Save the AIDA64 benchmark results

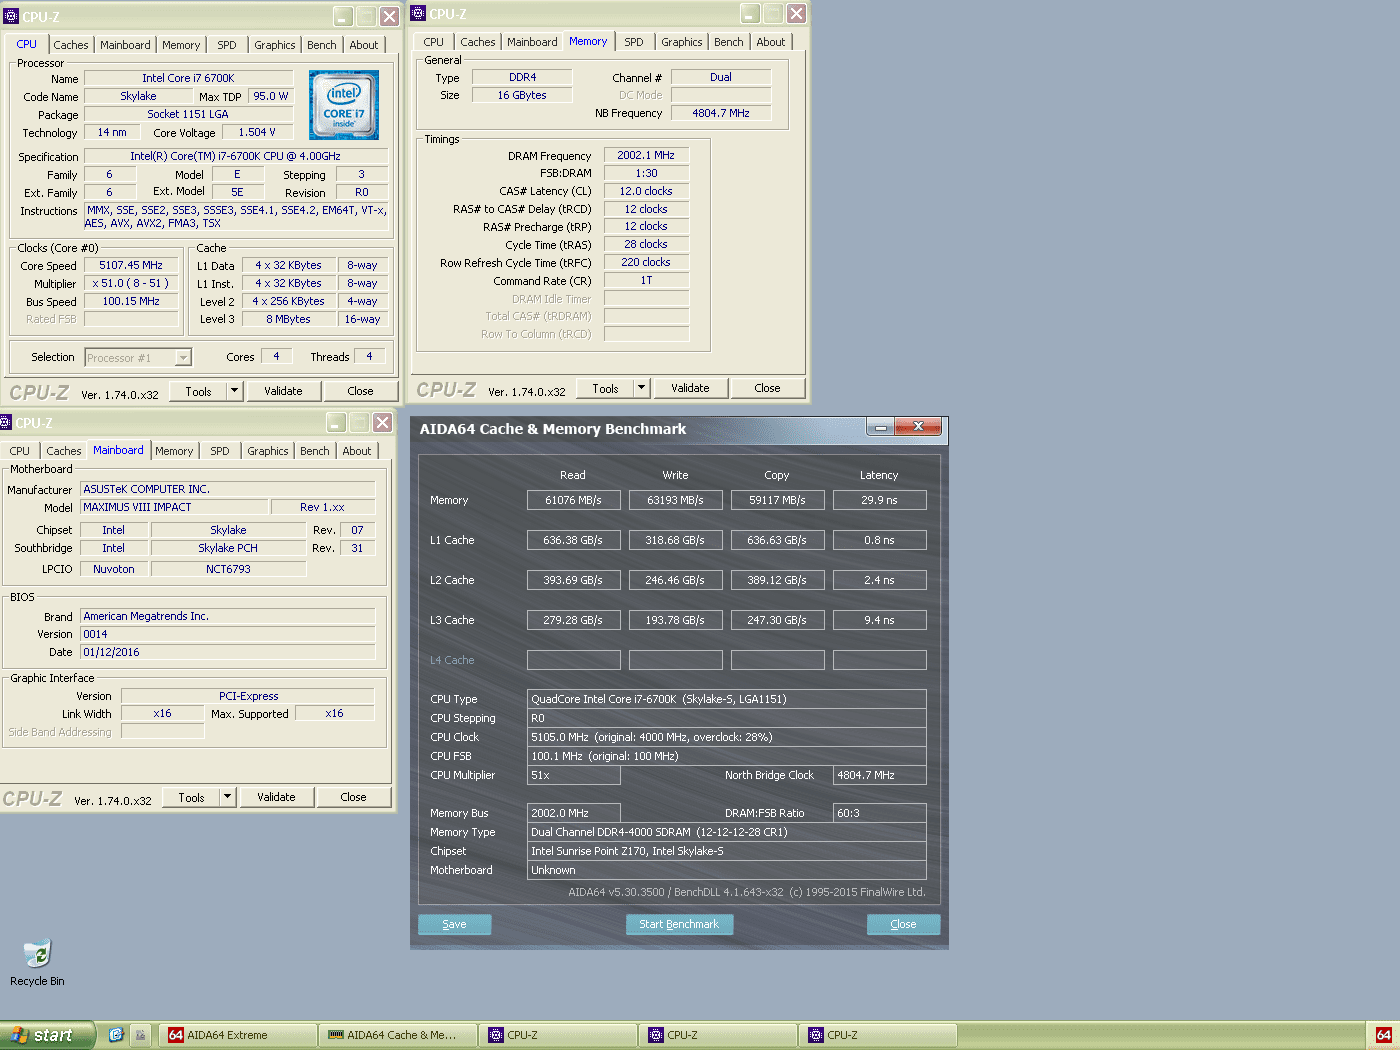pos(454,924)
